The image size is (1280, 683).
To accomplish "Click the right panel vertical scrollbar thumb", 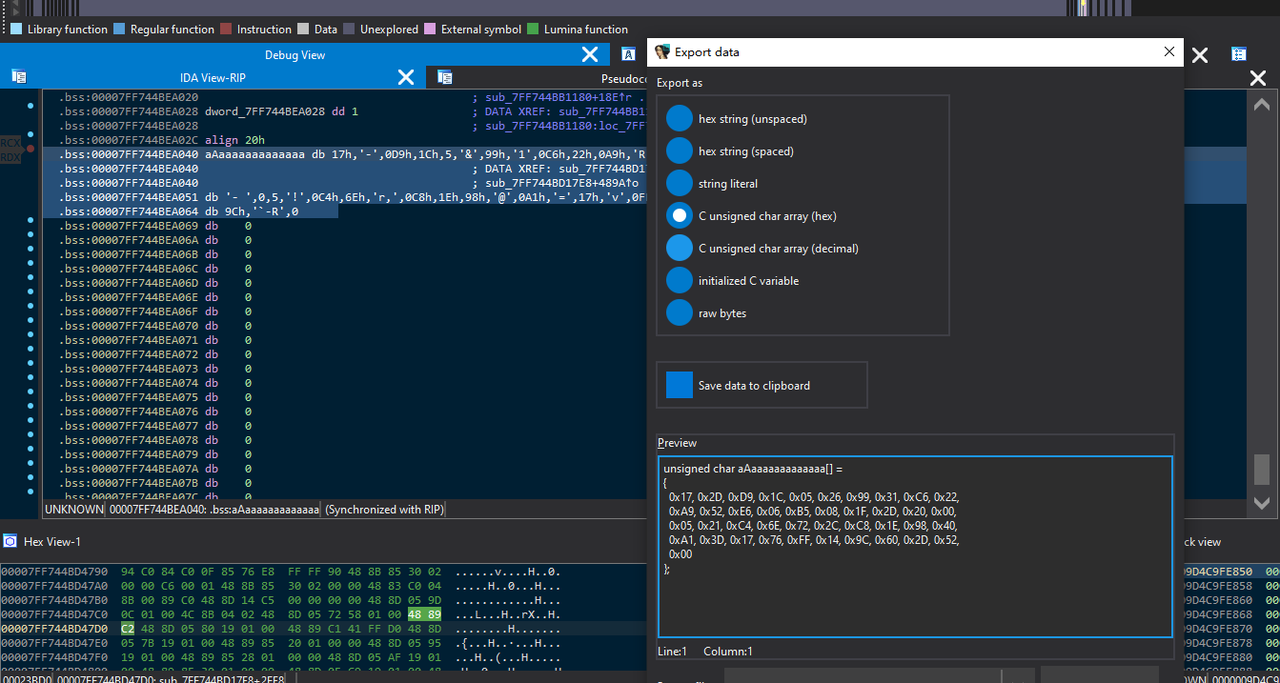I will coord(1261,469).
